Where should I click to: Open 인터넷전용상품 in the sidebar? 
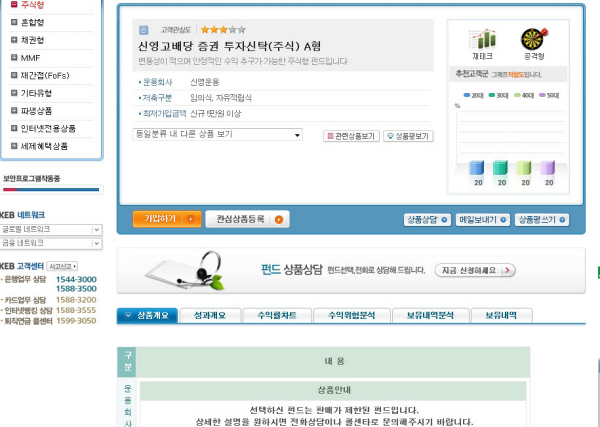(48, 128)
